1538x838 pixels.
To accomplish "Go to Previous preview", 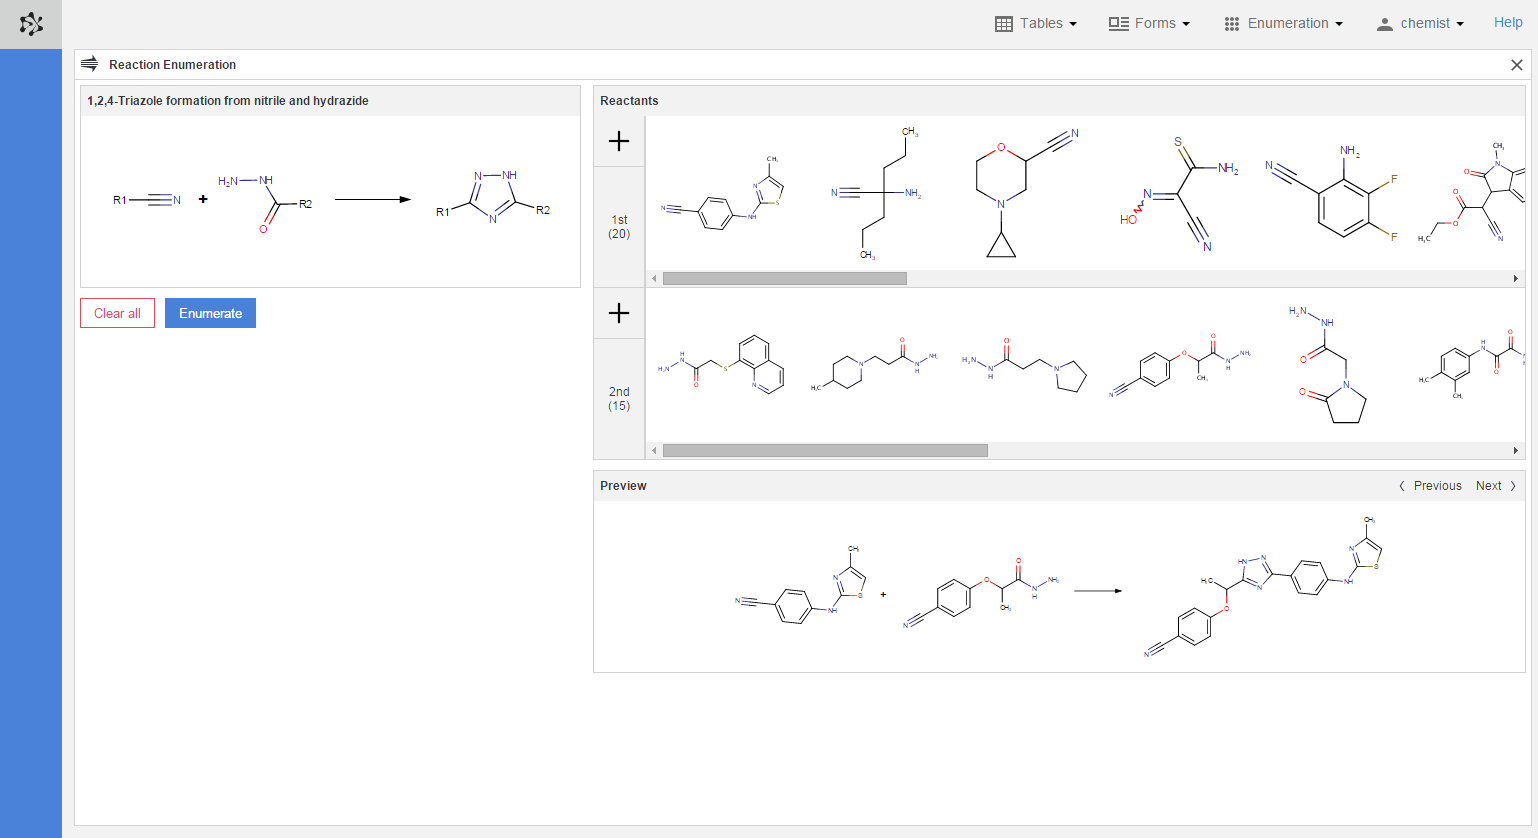I will [1430, 486].
